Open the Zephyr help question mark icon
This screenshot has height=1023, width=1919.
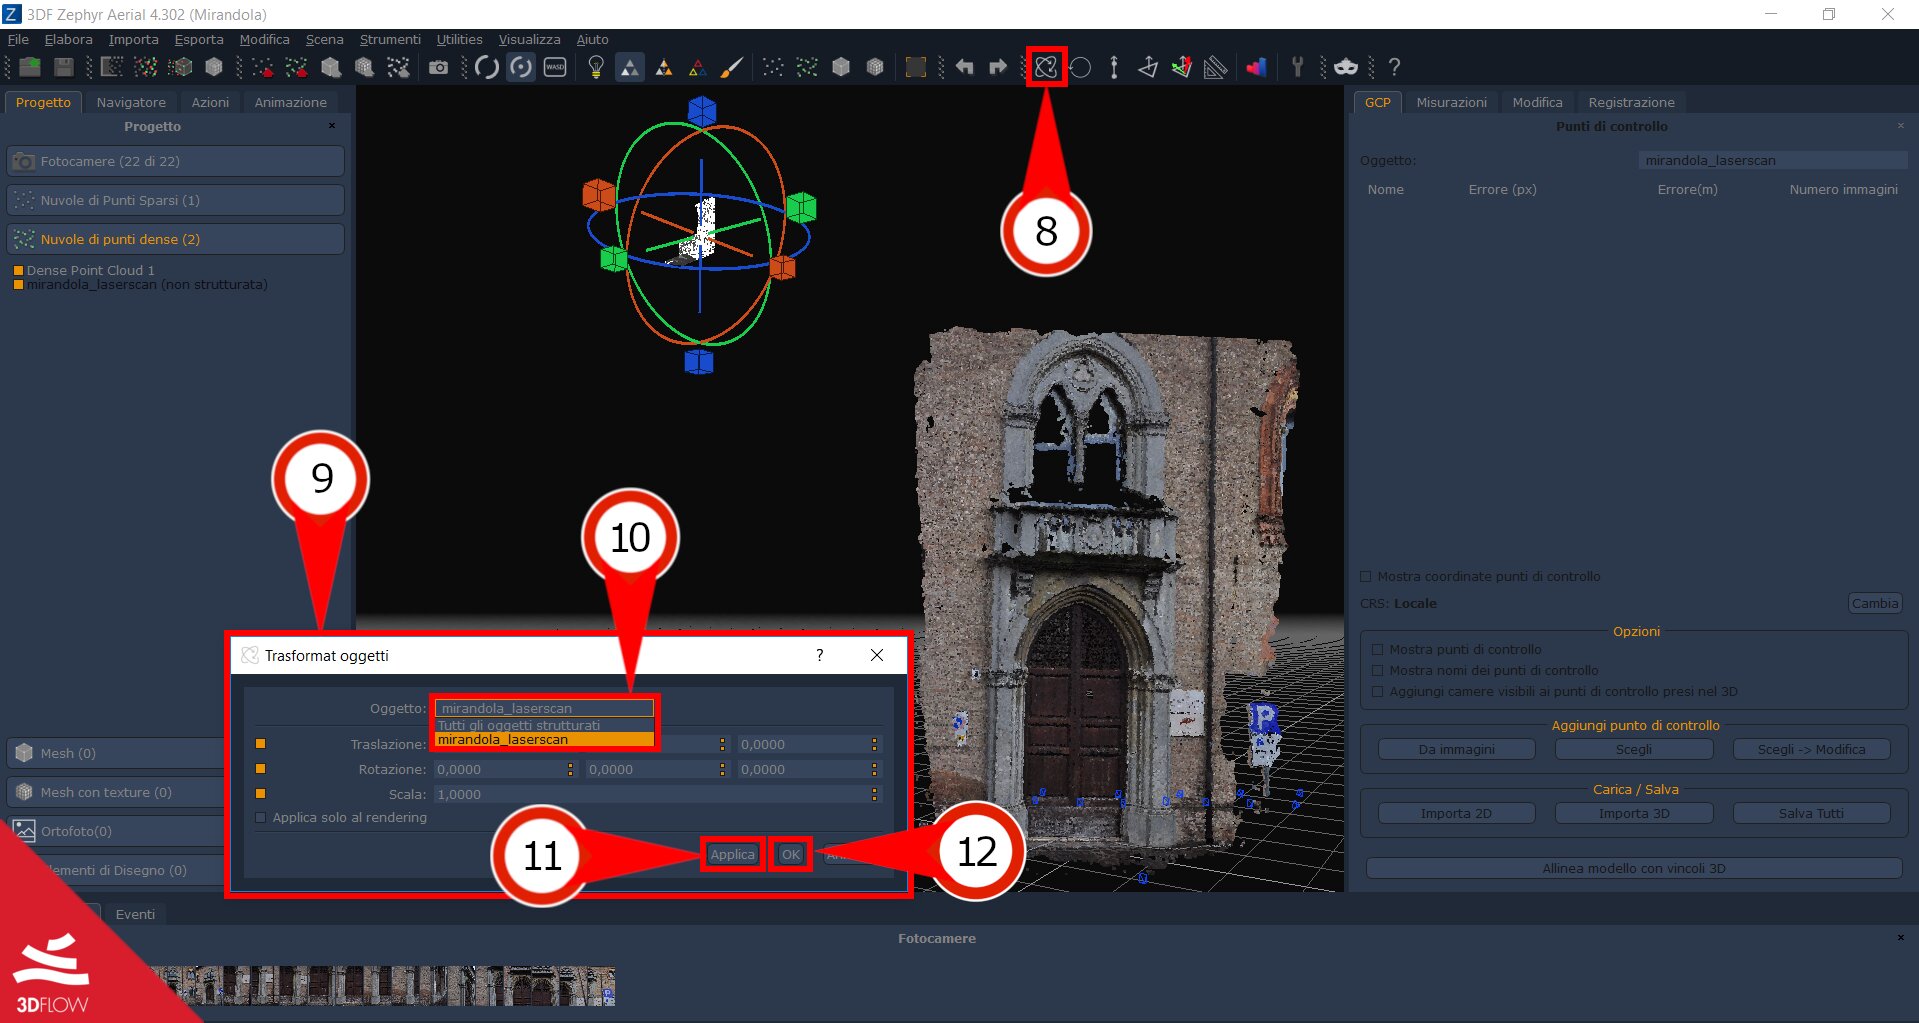(1394, 67)
